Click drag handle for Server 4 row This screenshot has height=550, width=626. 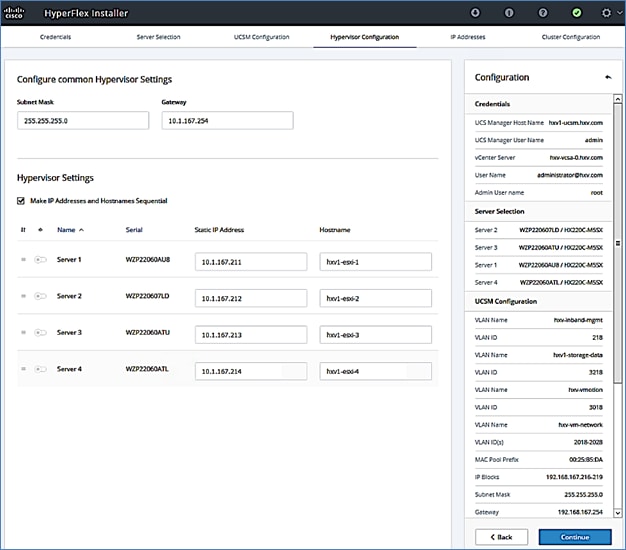[23, 368]
